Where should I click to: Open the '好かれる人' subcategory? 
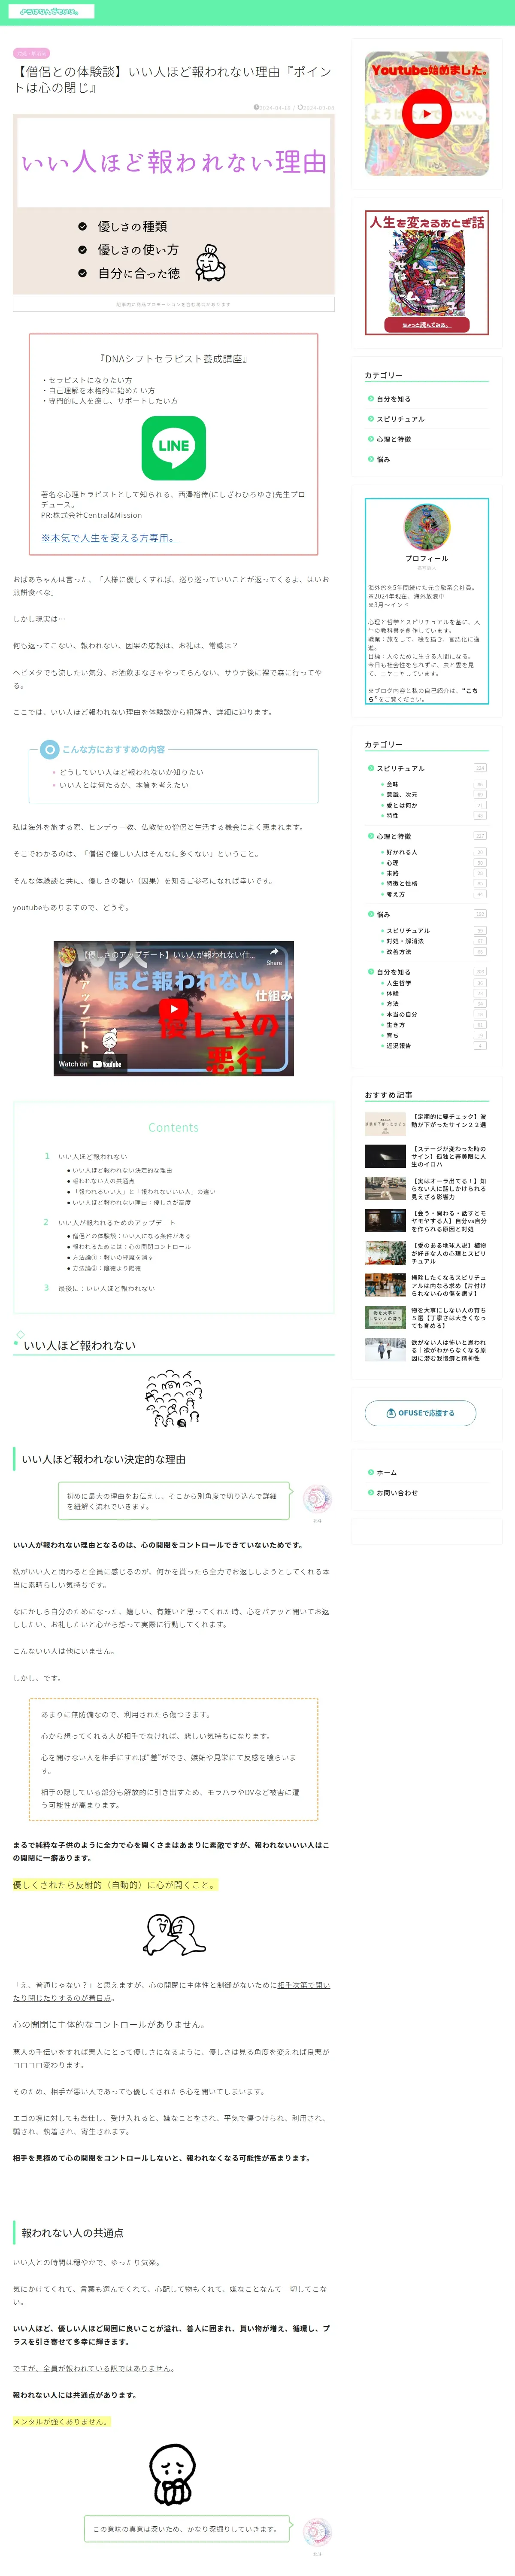(402, 852)
